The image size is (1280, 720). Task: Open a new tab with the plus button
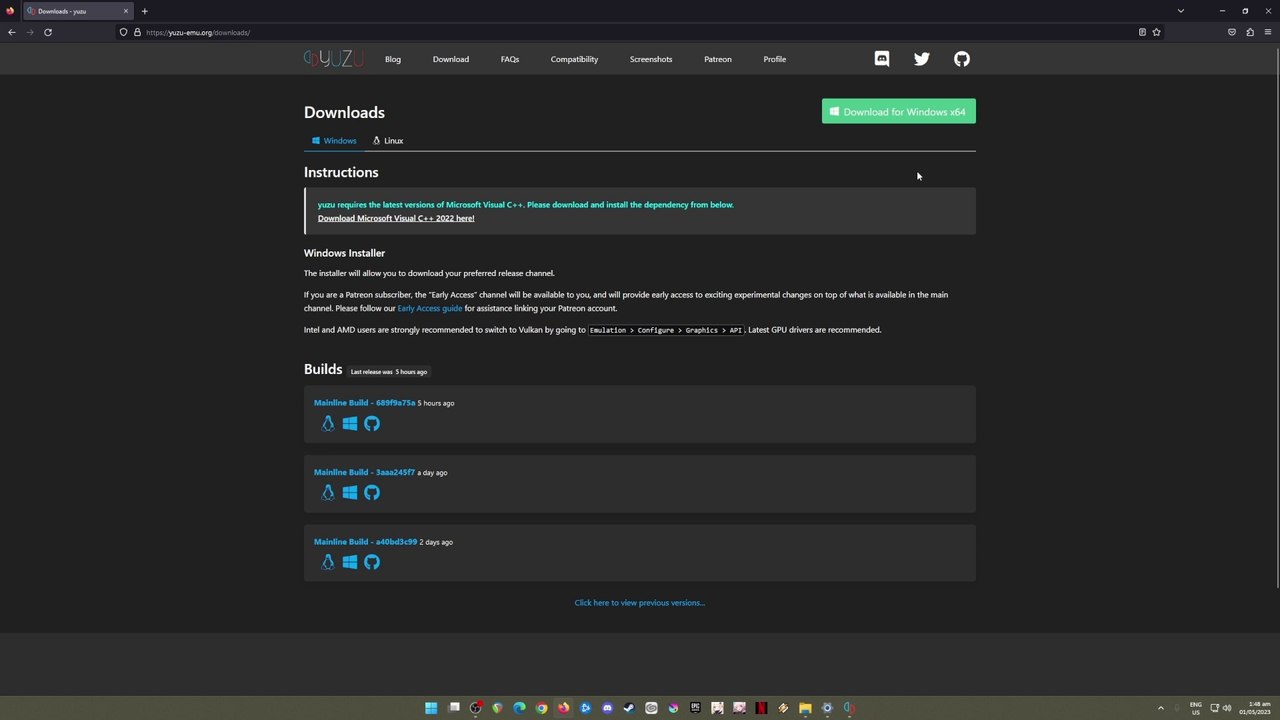tap(144, 11)
